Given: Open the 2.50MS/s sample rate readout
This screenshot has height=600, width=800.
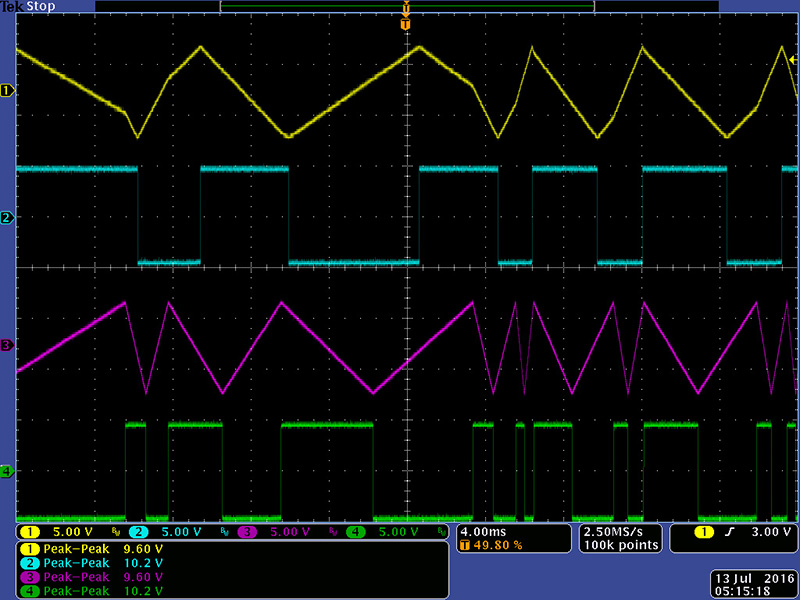Looking at the screenshot, I should coord(619,531).
